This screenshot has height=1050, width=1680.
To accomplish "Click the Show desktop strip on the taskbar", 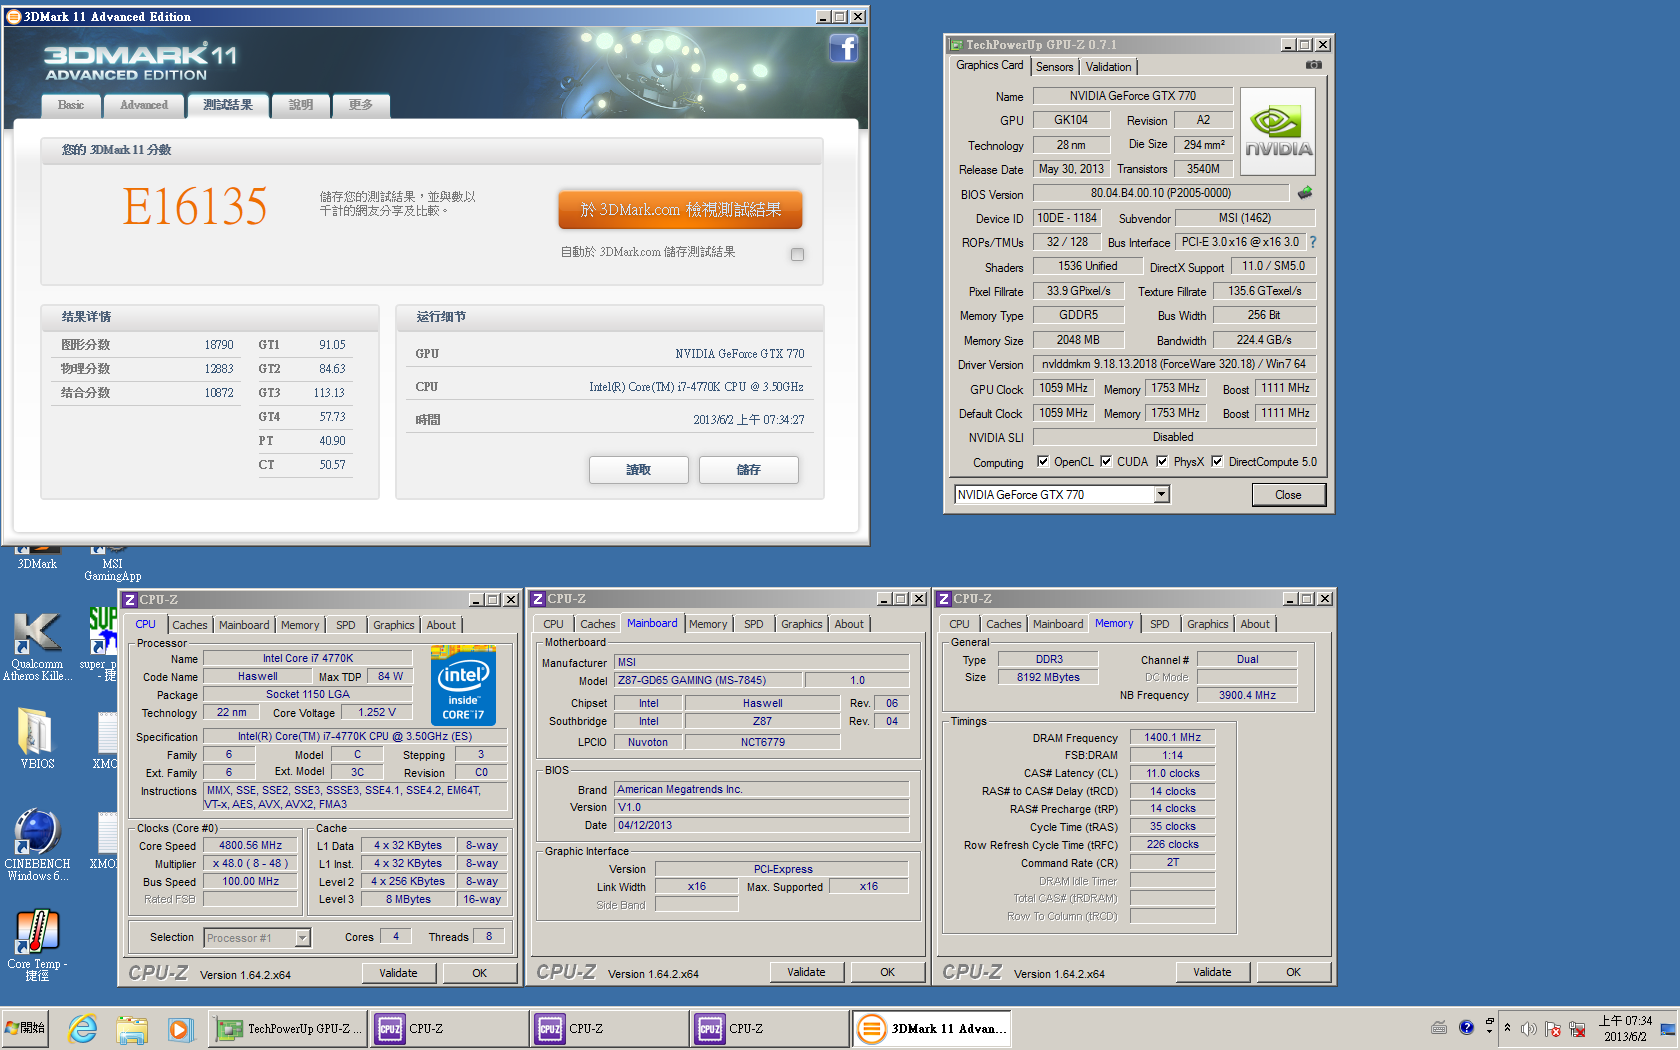I will coord(1668,1028).
